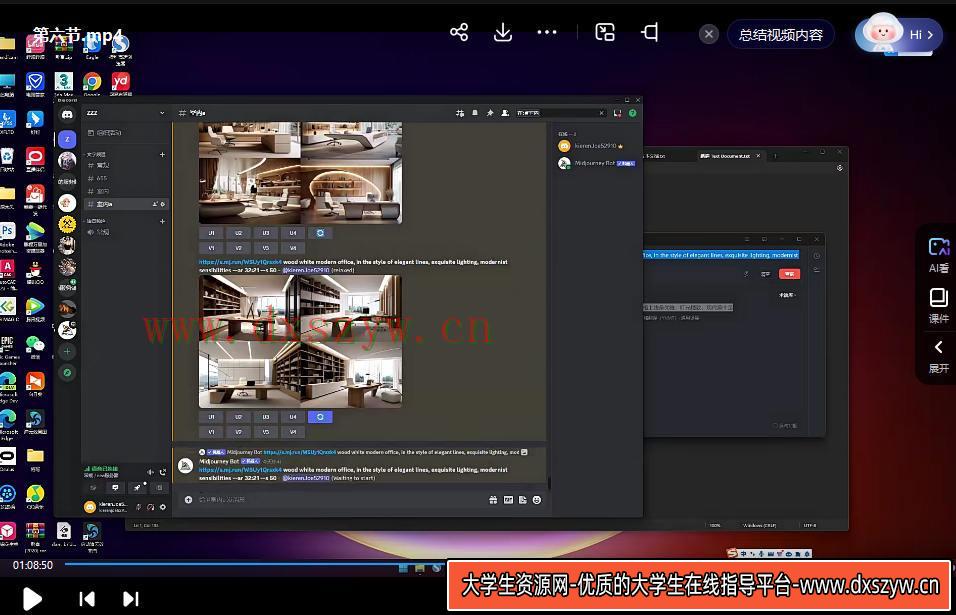Screen dimensions: 956x615
Task: Click reroll icon under first image grid
Action: coord(320,233)
